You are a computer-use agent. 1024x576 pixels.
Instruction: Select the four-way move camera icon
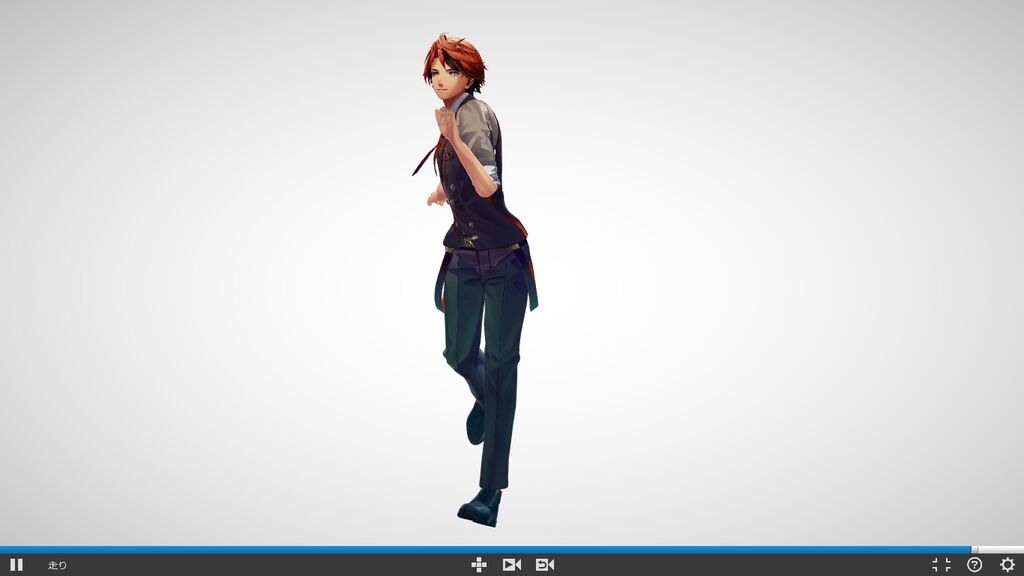pyautogui.click(x=479, y=565)
